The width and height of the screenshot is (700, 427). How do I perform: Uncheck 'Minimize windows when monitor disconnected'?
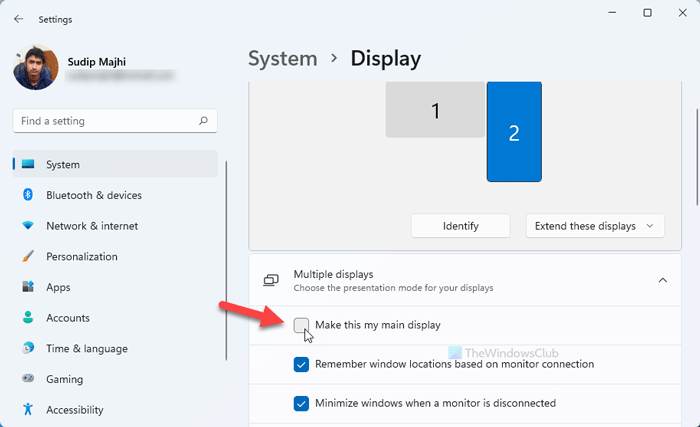(x=302, y=404)
